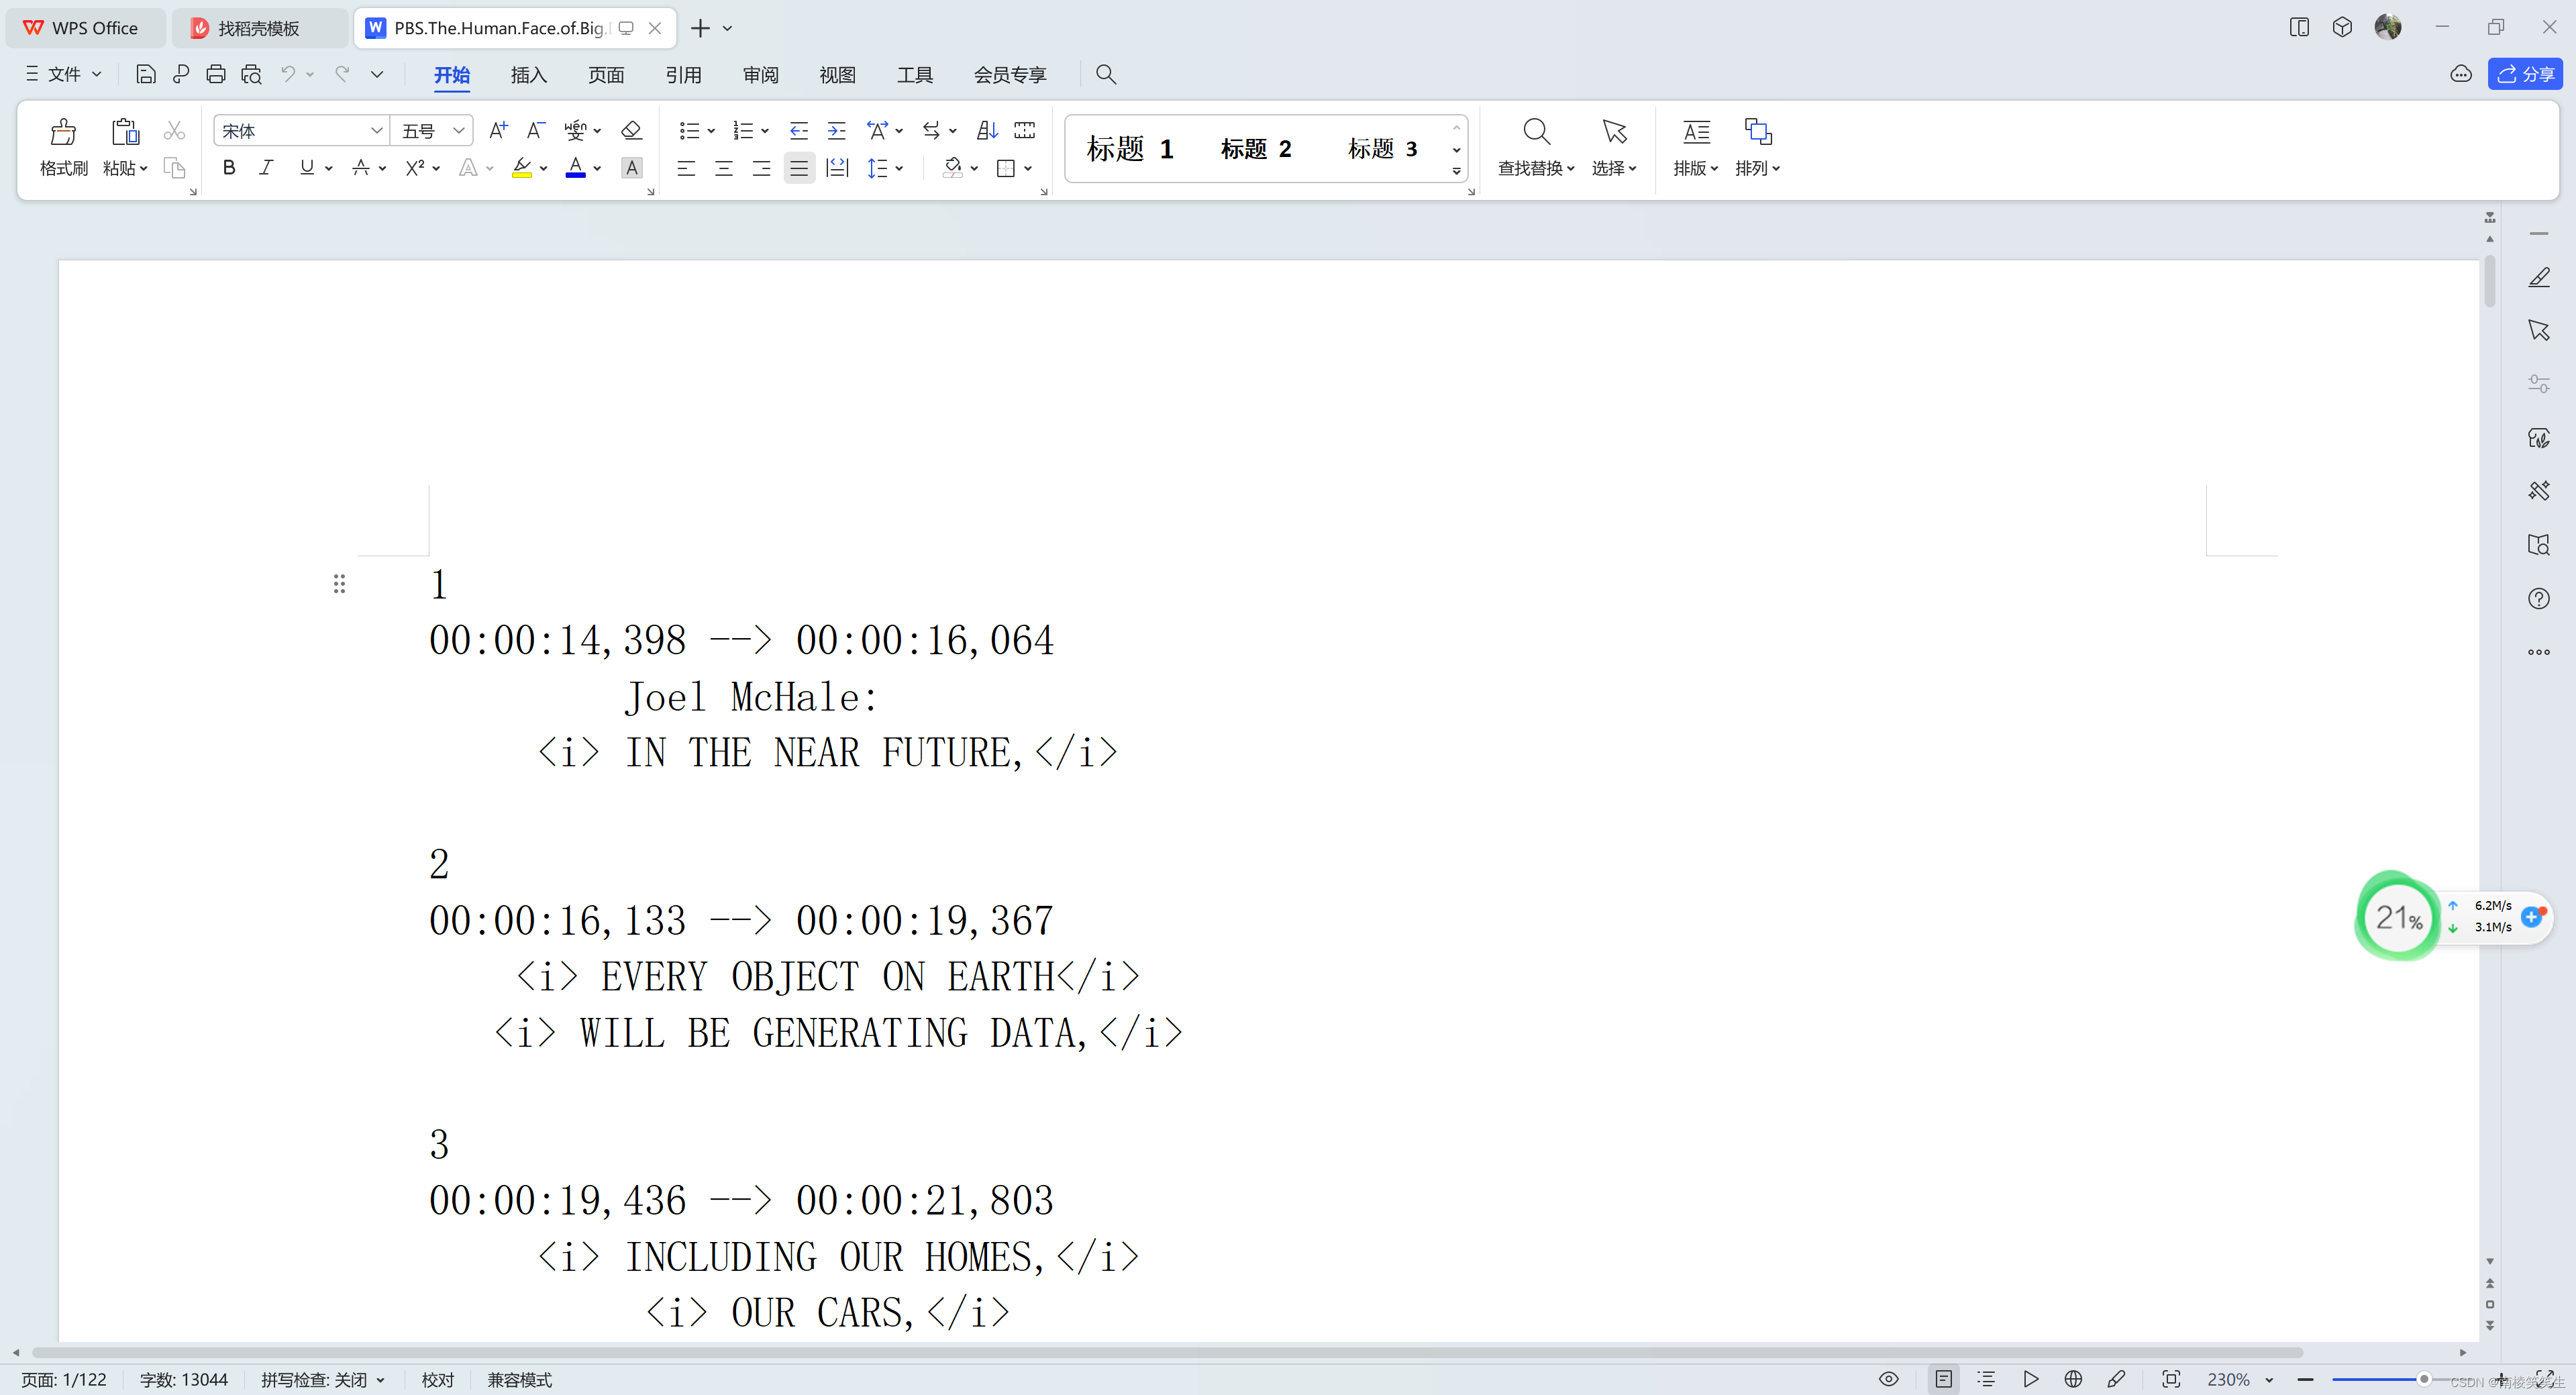Toggle eye protection mode in status bar

pyautogui.click(x=1888, y=1379)
